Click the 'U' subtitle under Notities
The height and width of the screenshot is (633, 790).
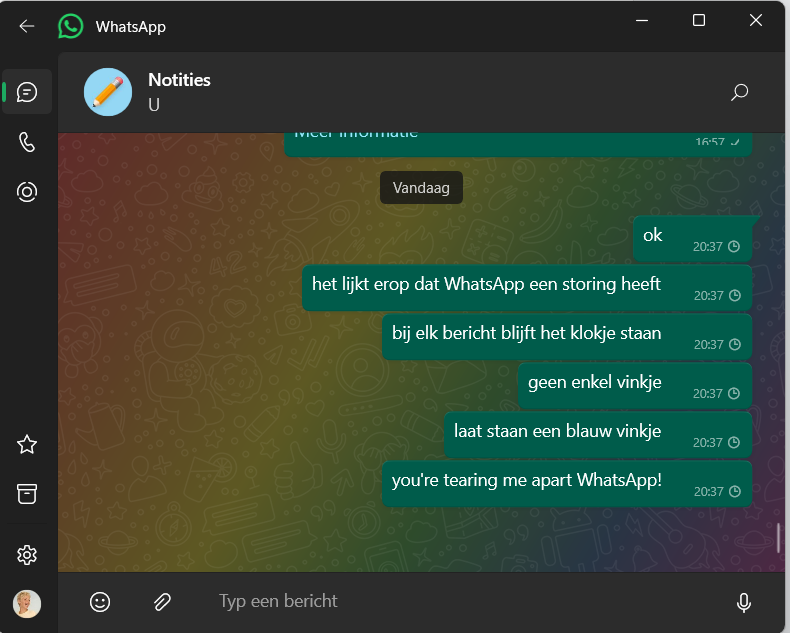pyautogui.click(x=154, y=105)
